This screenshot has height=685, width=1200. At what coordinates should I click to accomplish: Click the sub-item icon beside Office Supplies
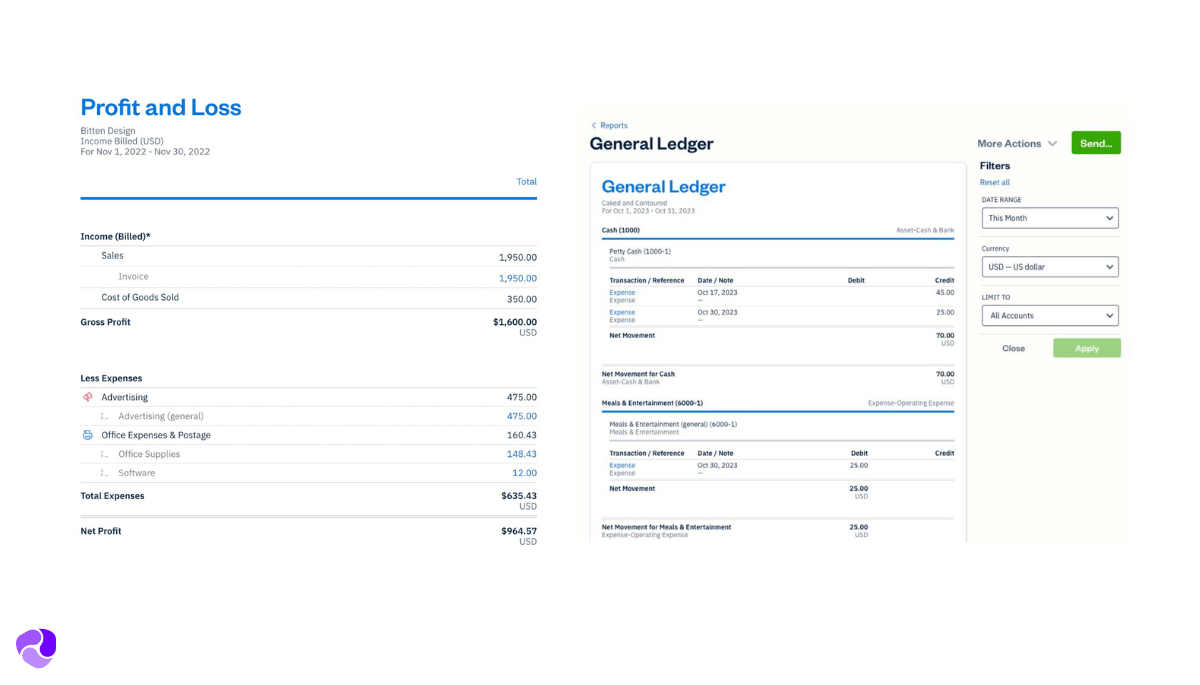pyautogui.click(x=104, y=454)
